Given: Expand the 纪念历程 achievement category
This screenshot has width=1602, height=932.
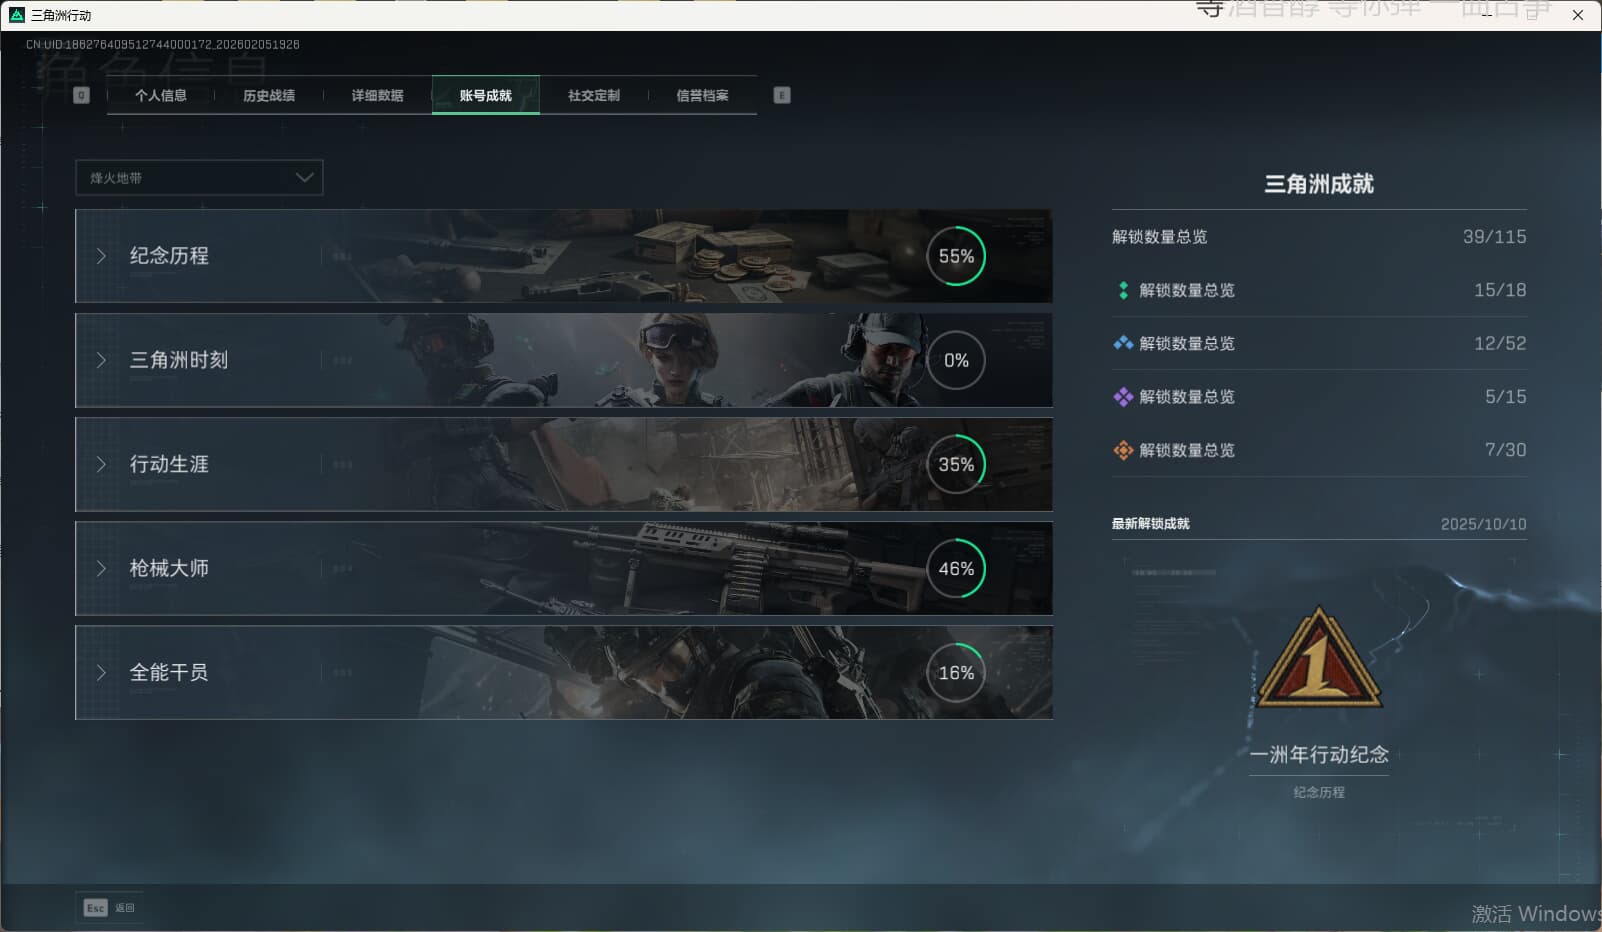Looking at the screenshot, I should [100, 256].
